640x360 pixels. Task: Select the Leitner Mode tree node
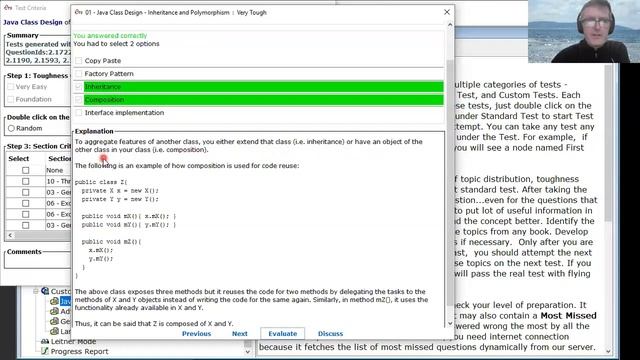[x=73, y=341]
